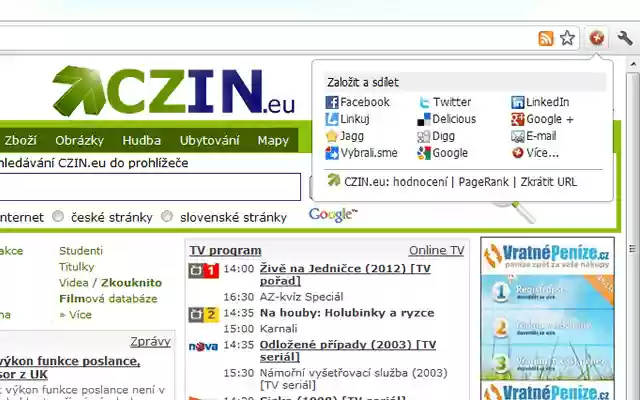This screenshot has width=640, height=400.
Task: Open the Zprávy section link
Action: pyautogui.click(x=150, y=341)
